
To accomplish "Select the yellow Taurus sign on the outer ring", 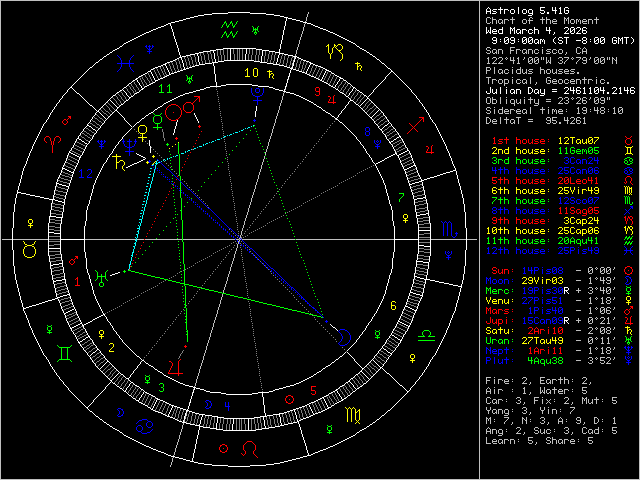I will pyautogui.click(x=30, y=249).
